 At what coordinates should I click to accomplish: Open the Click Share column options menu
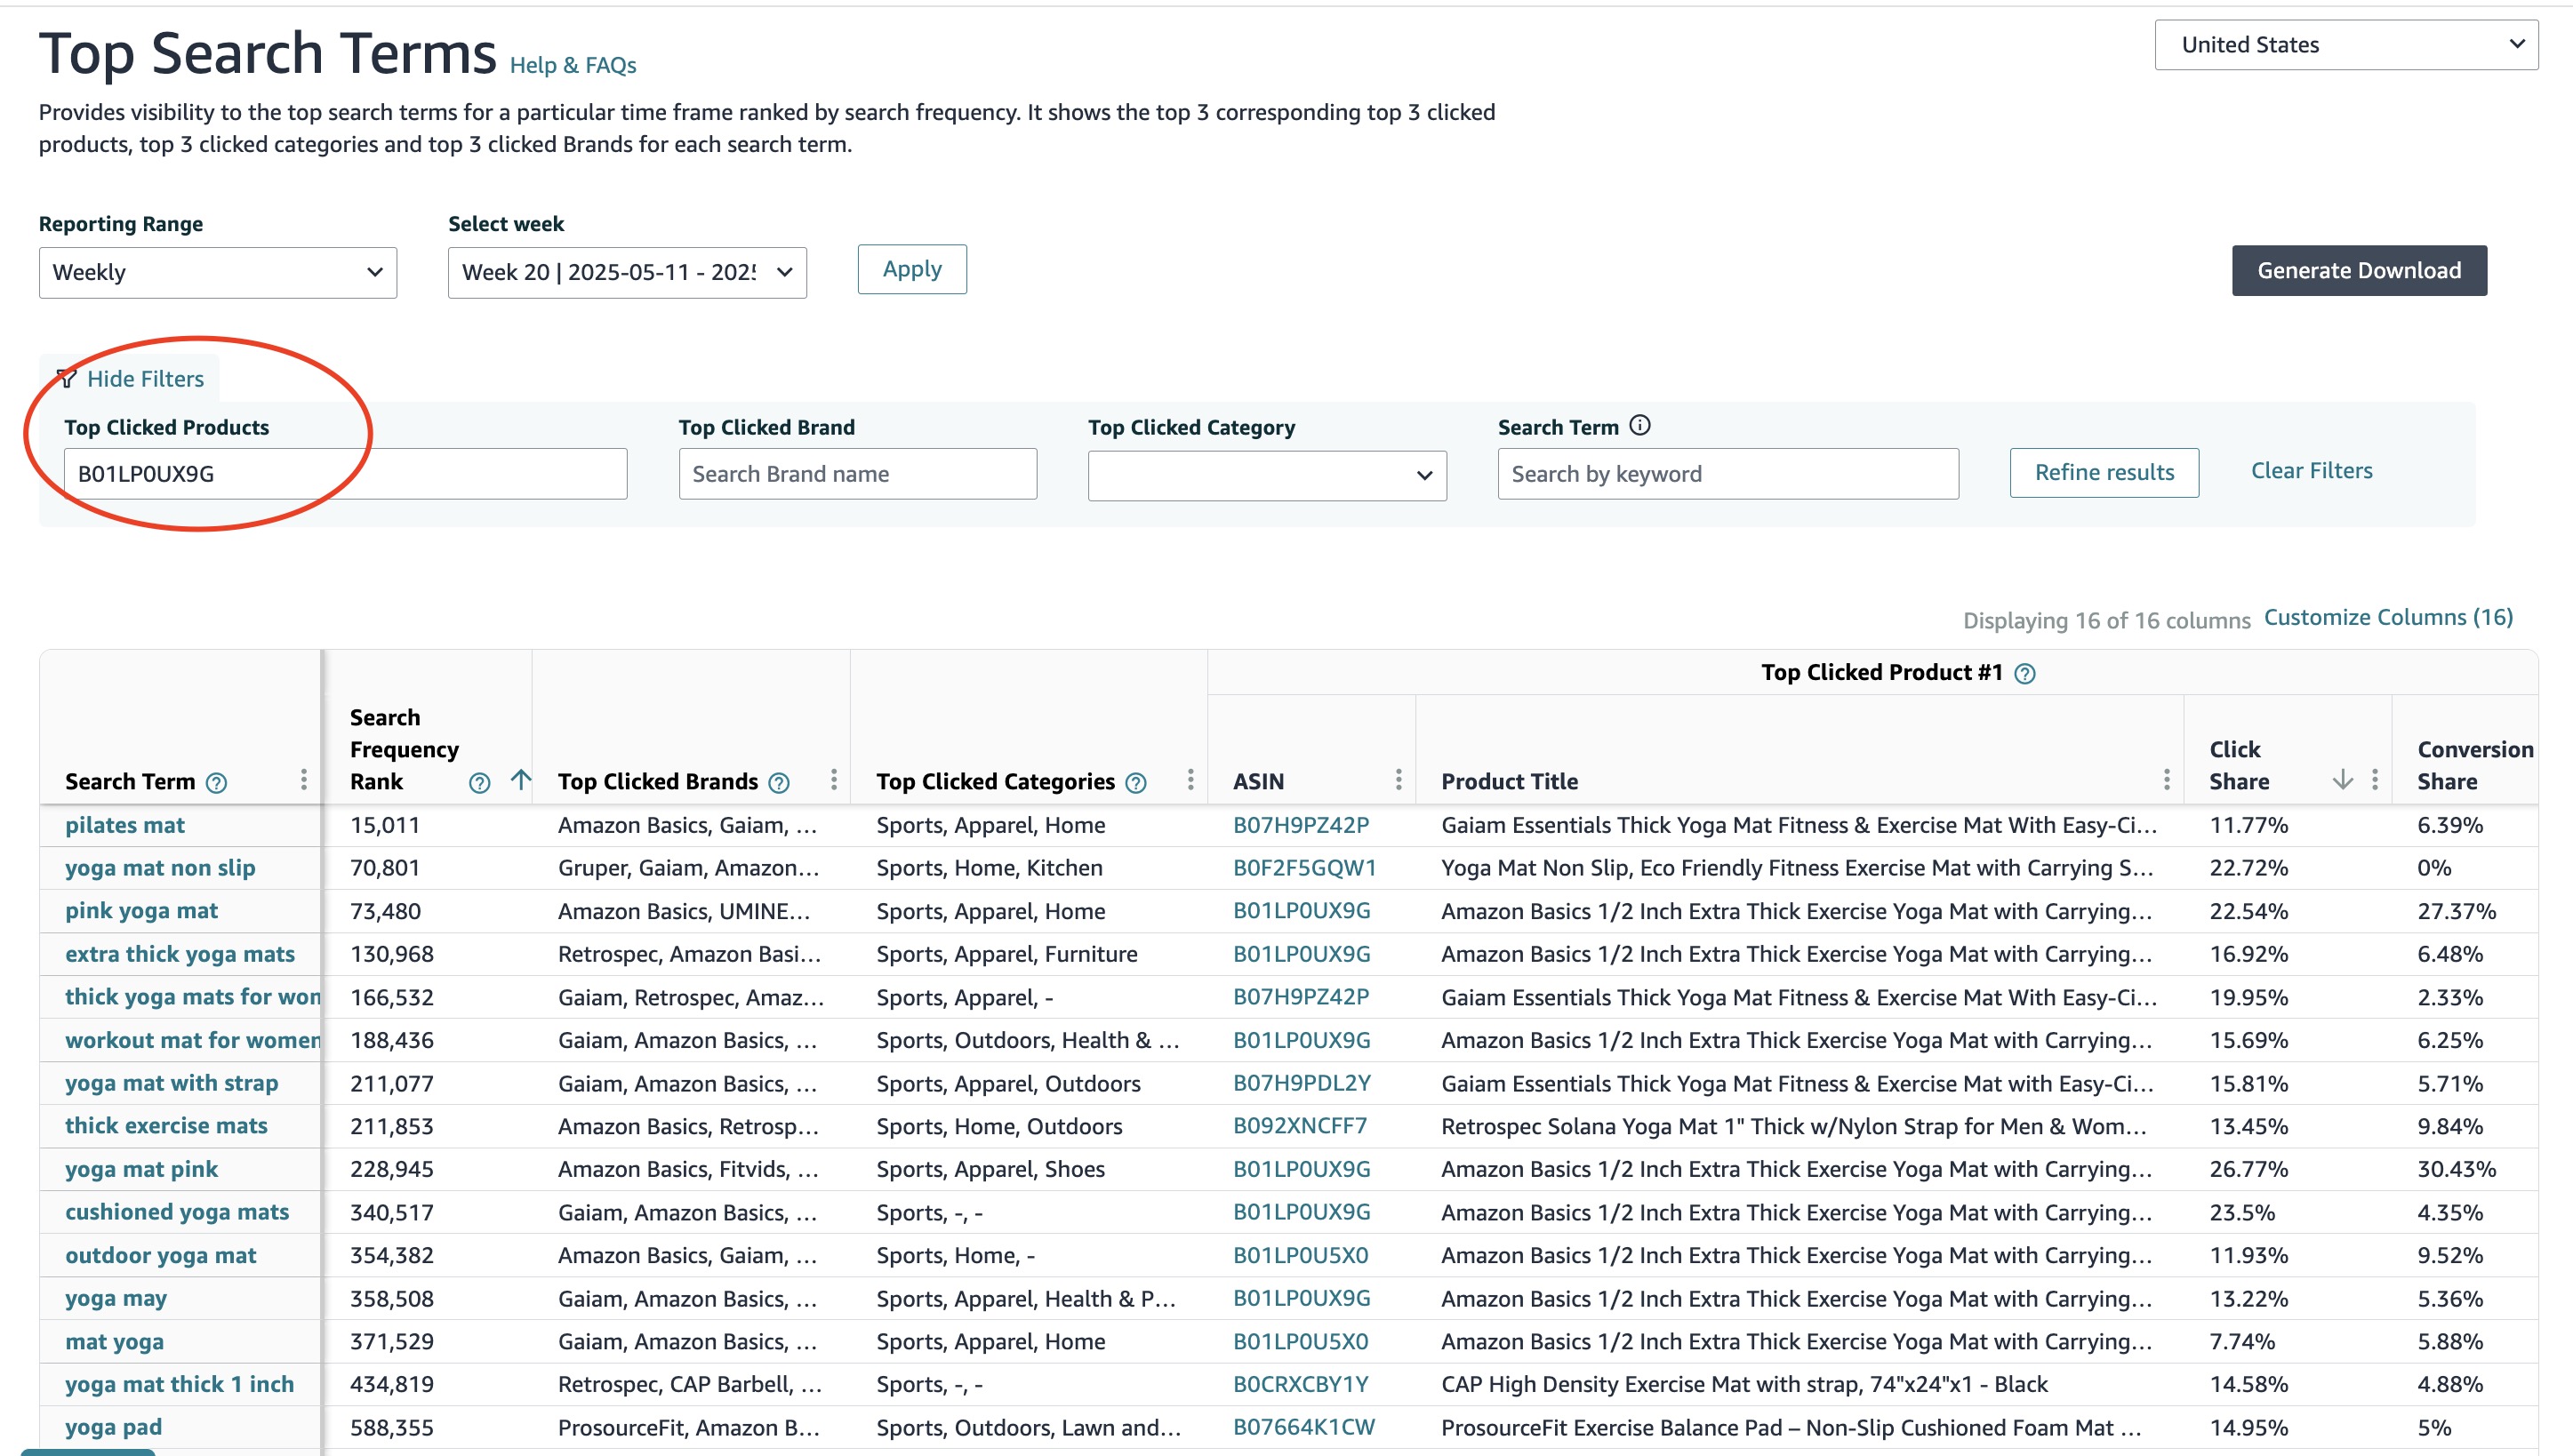point(2375,780)
